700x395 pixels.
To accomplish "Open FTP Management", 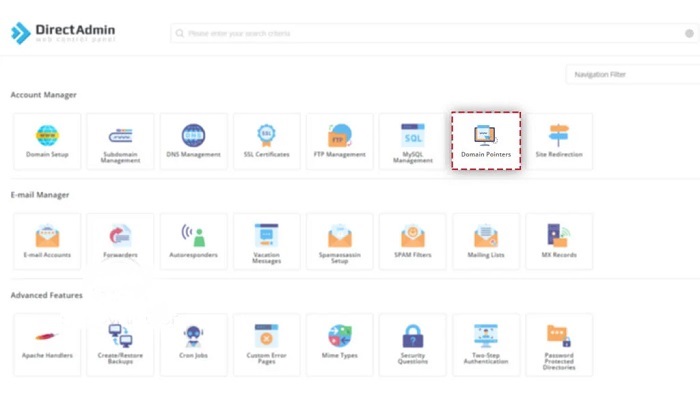I will click(x=340, y=141).
